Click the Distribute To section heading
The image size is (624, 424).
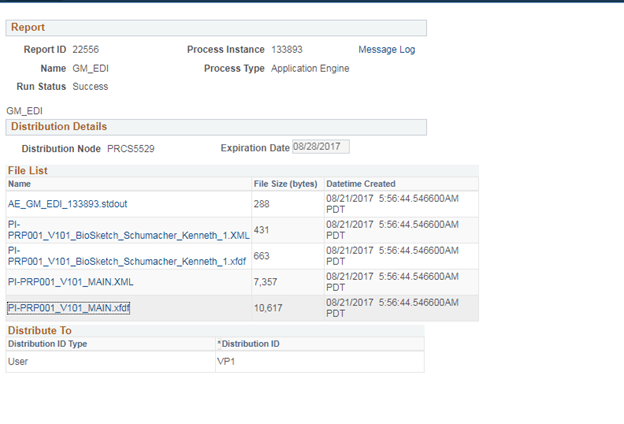40,331
